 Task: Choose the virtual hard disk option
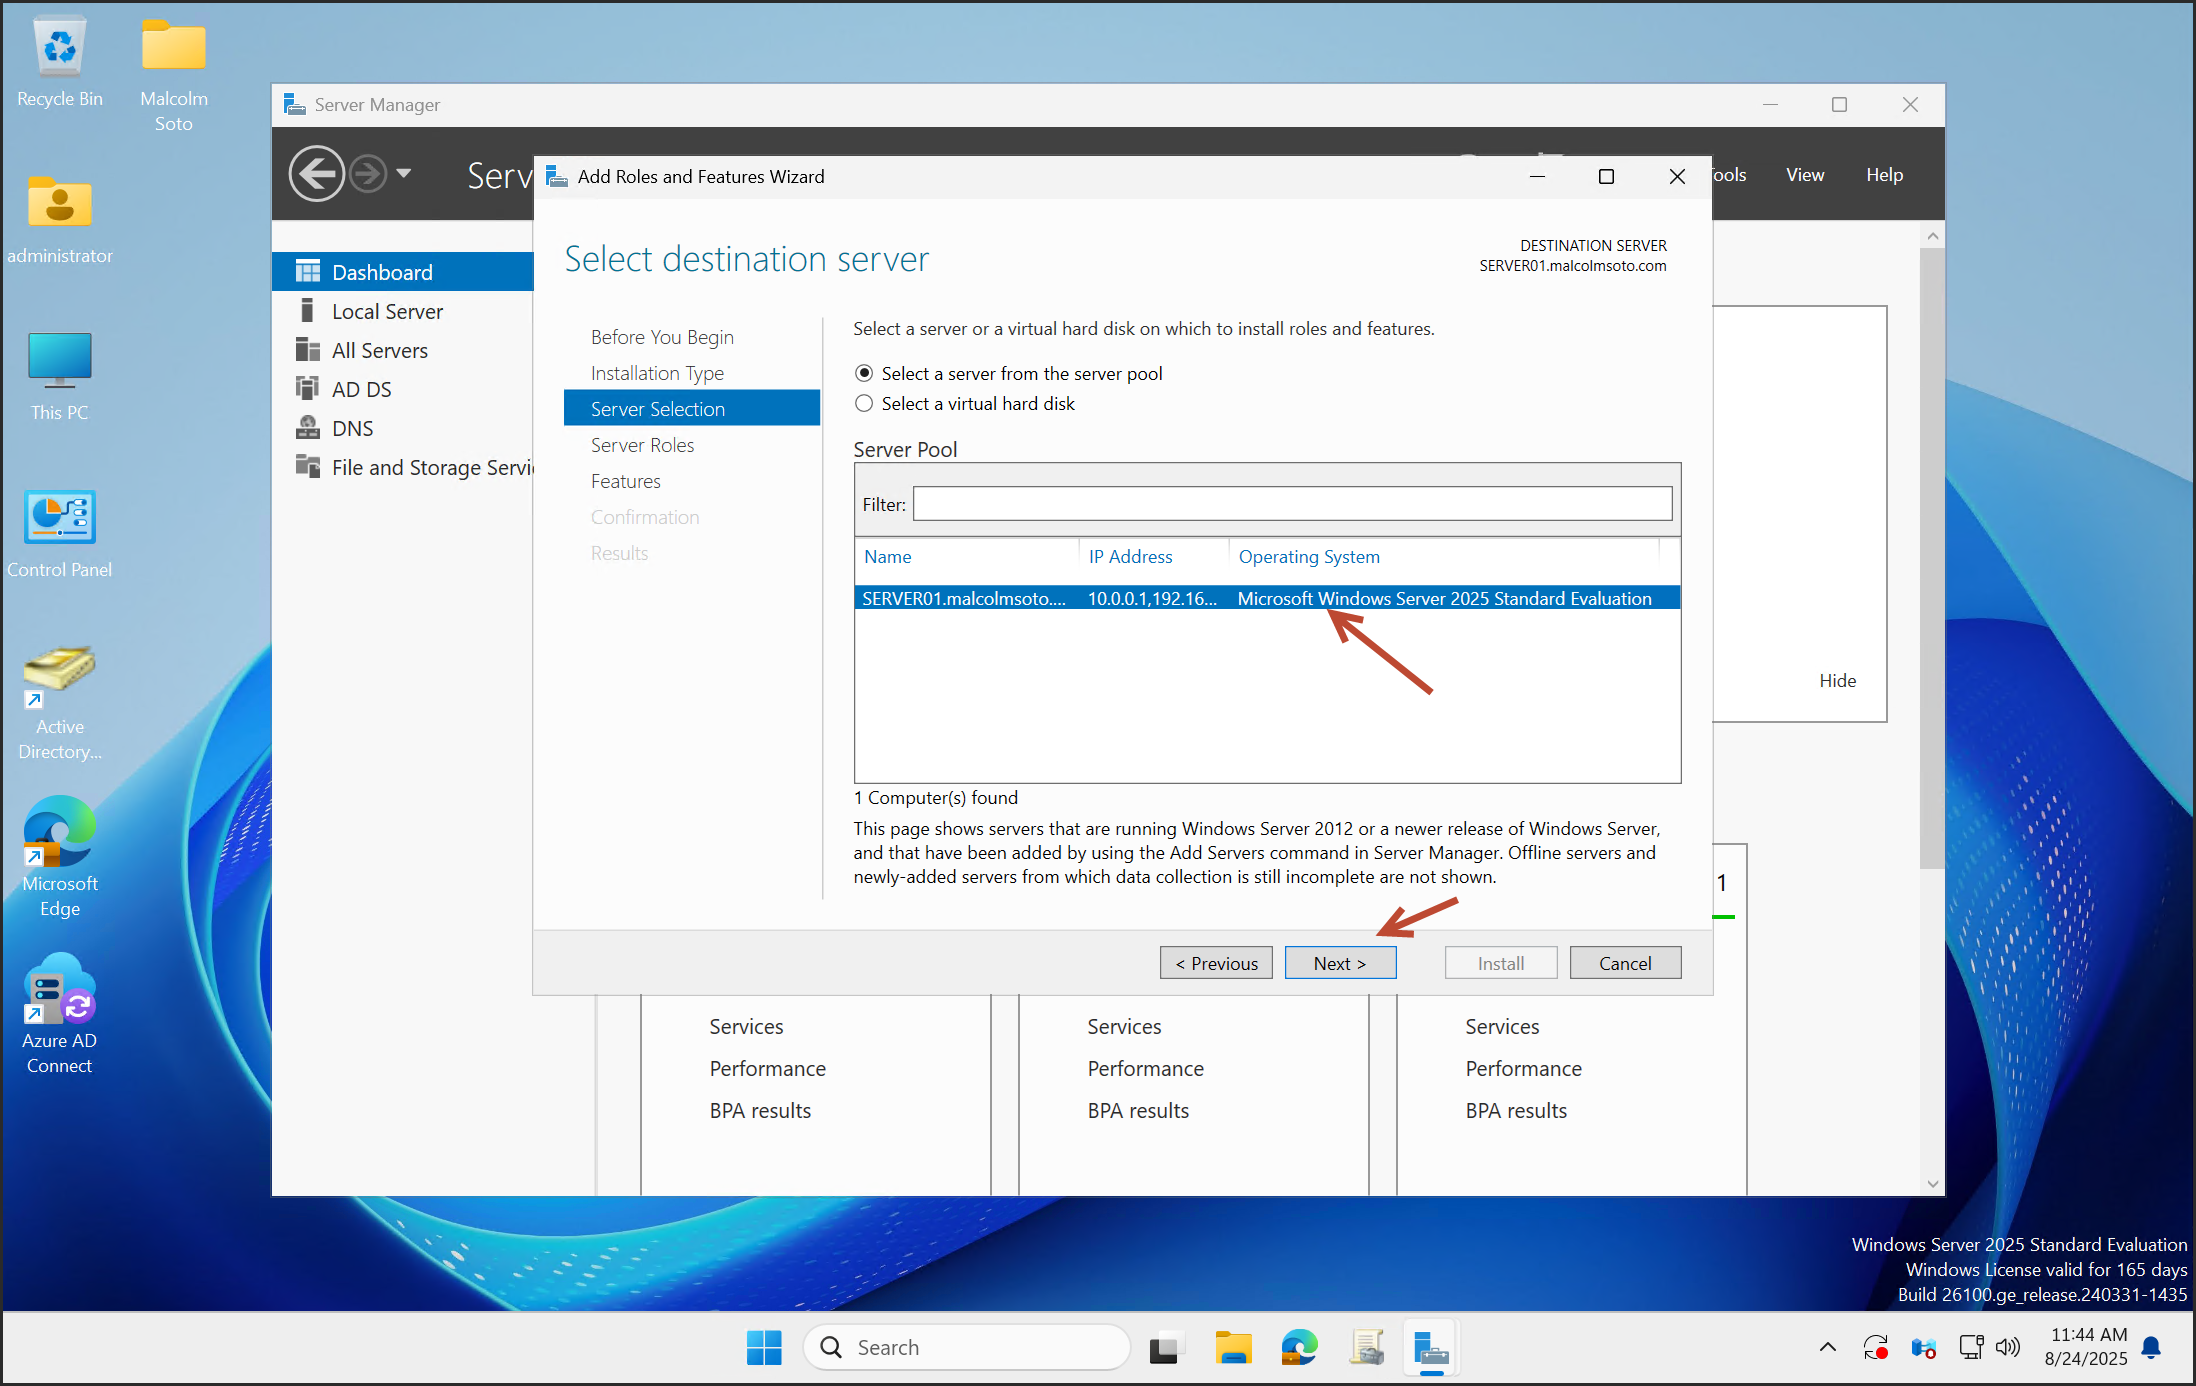tap(865, 403)
